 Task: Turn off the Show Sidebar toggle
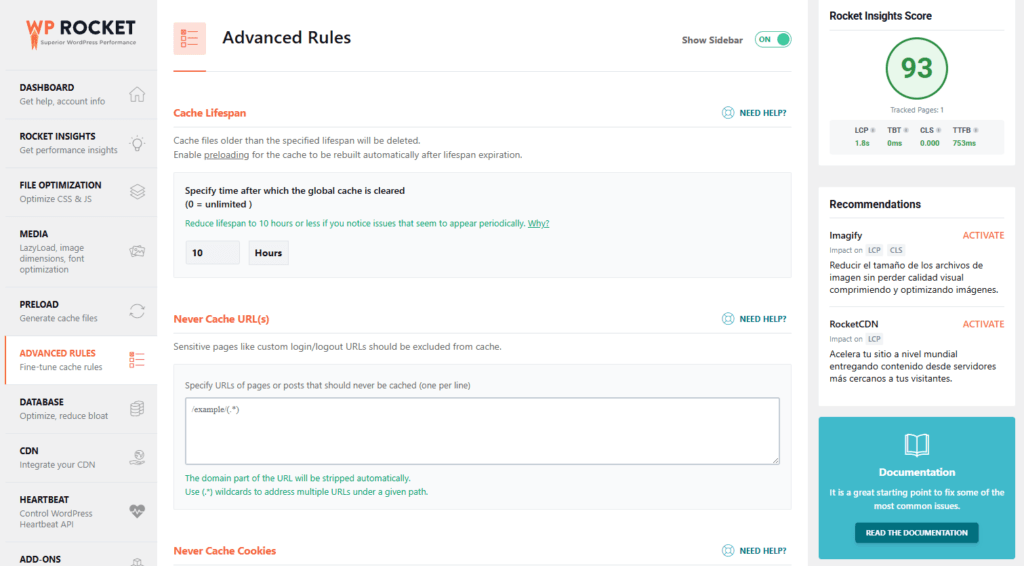(773, 39)
